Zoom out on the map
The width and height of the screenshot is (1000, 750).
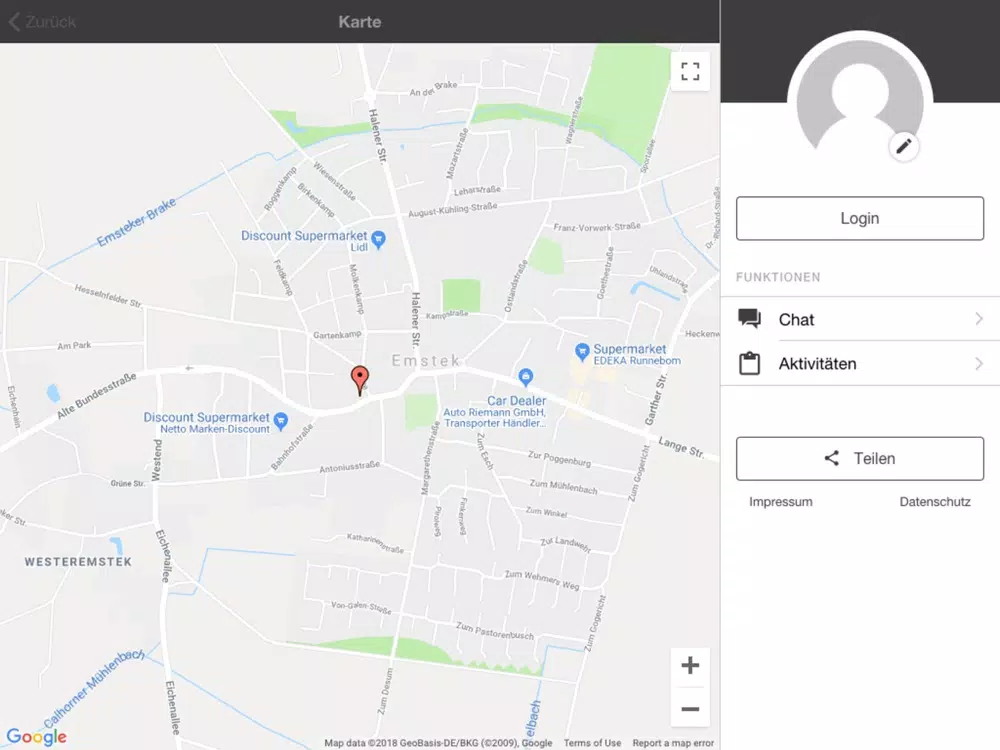[x=690, y=709]
